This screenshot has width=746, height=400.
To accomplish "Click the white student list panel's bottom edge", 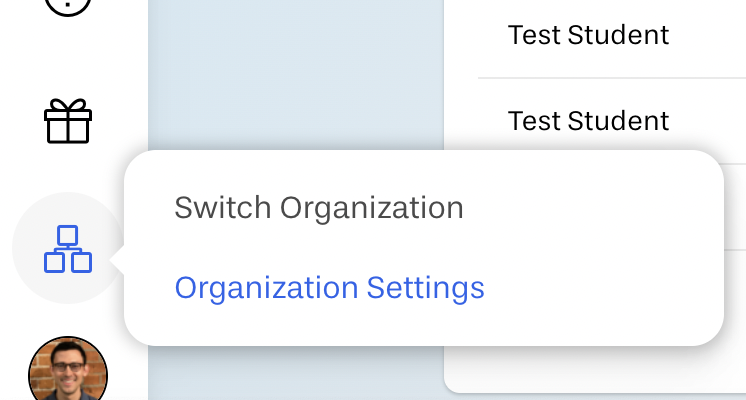I will pyautogui.click(x=595, y=391).
